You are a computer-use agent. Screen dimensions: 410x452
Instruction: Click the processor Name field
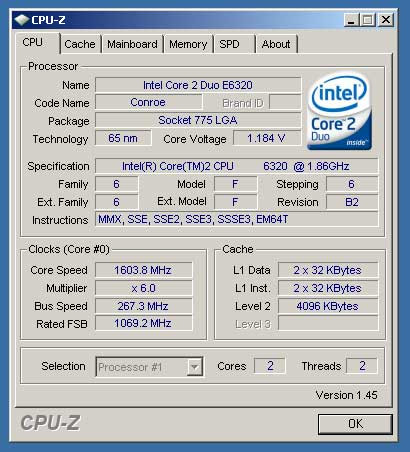point(198,85)
